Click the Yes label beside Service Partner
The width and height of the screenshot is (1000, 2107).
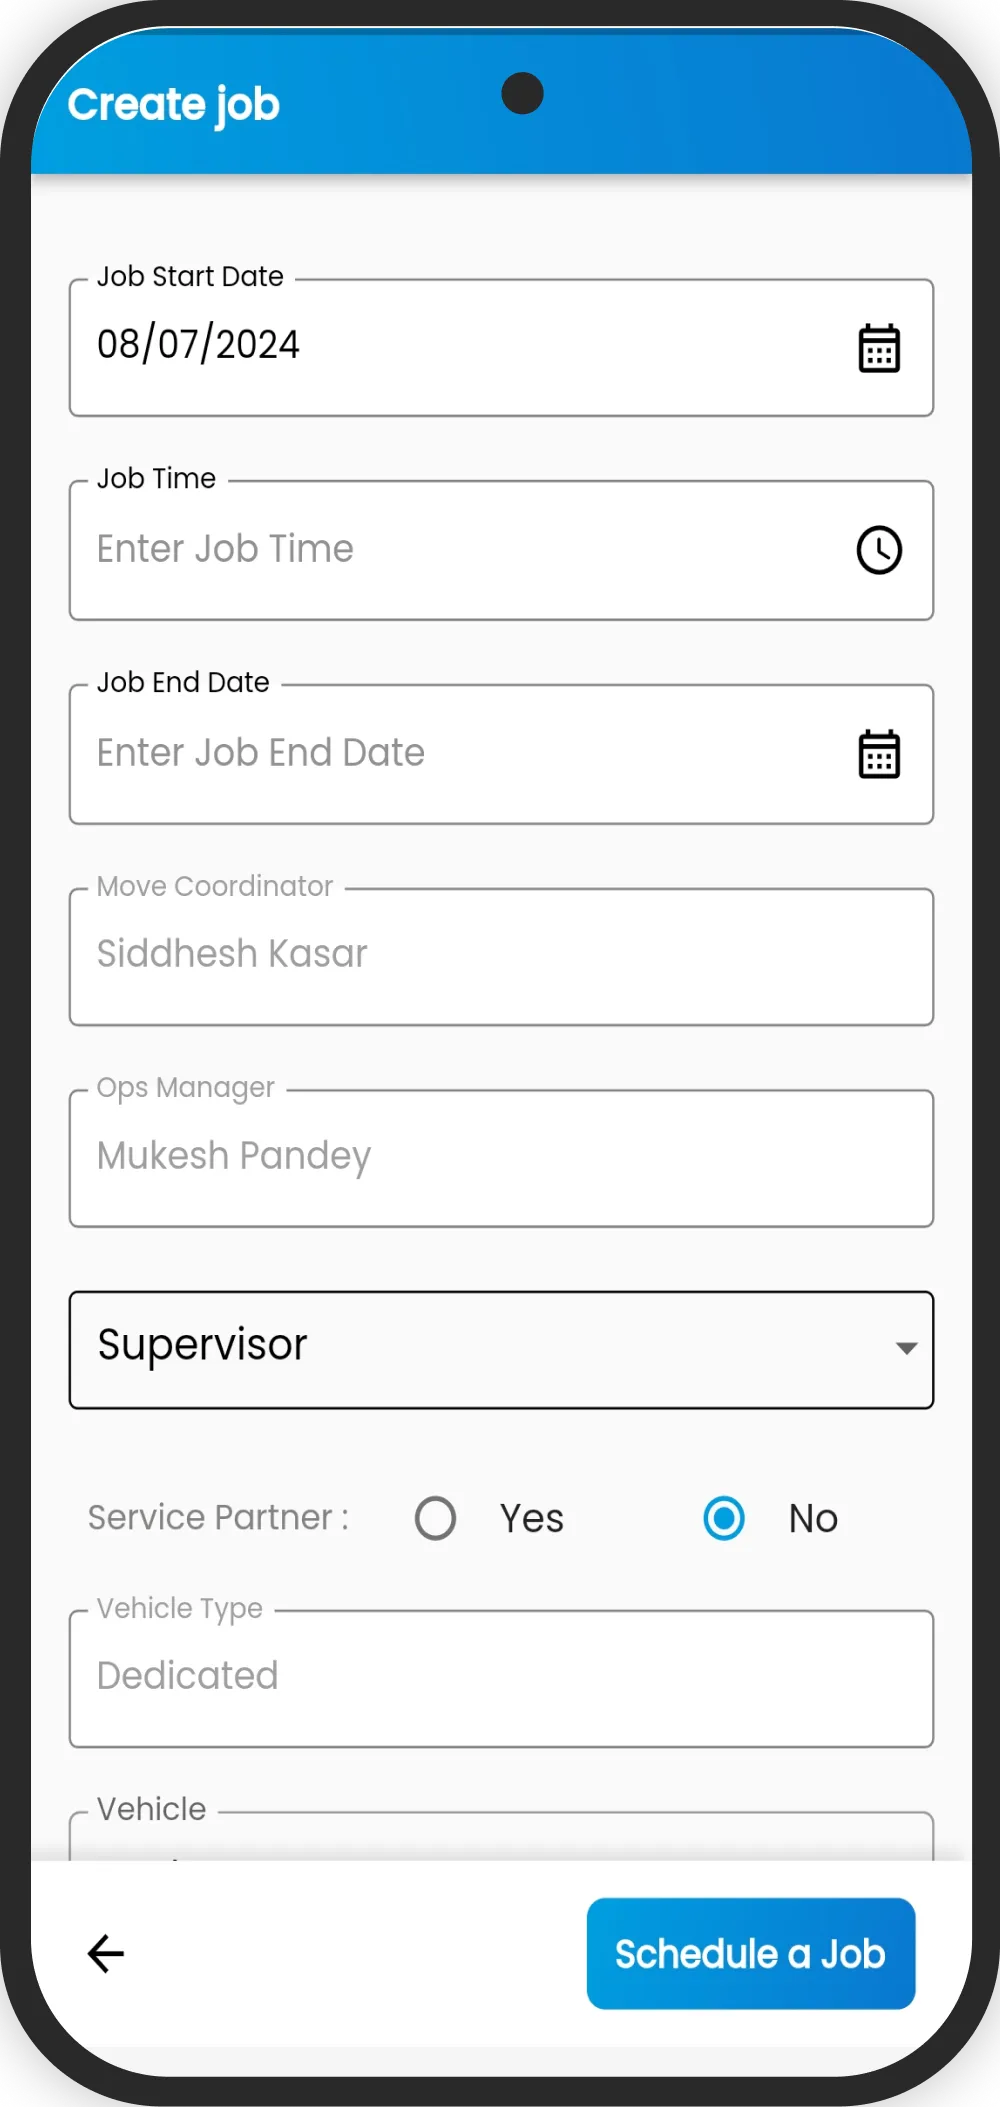(x=532, y=1519)
